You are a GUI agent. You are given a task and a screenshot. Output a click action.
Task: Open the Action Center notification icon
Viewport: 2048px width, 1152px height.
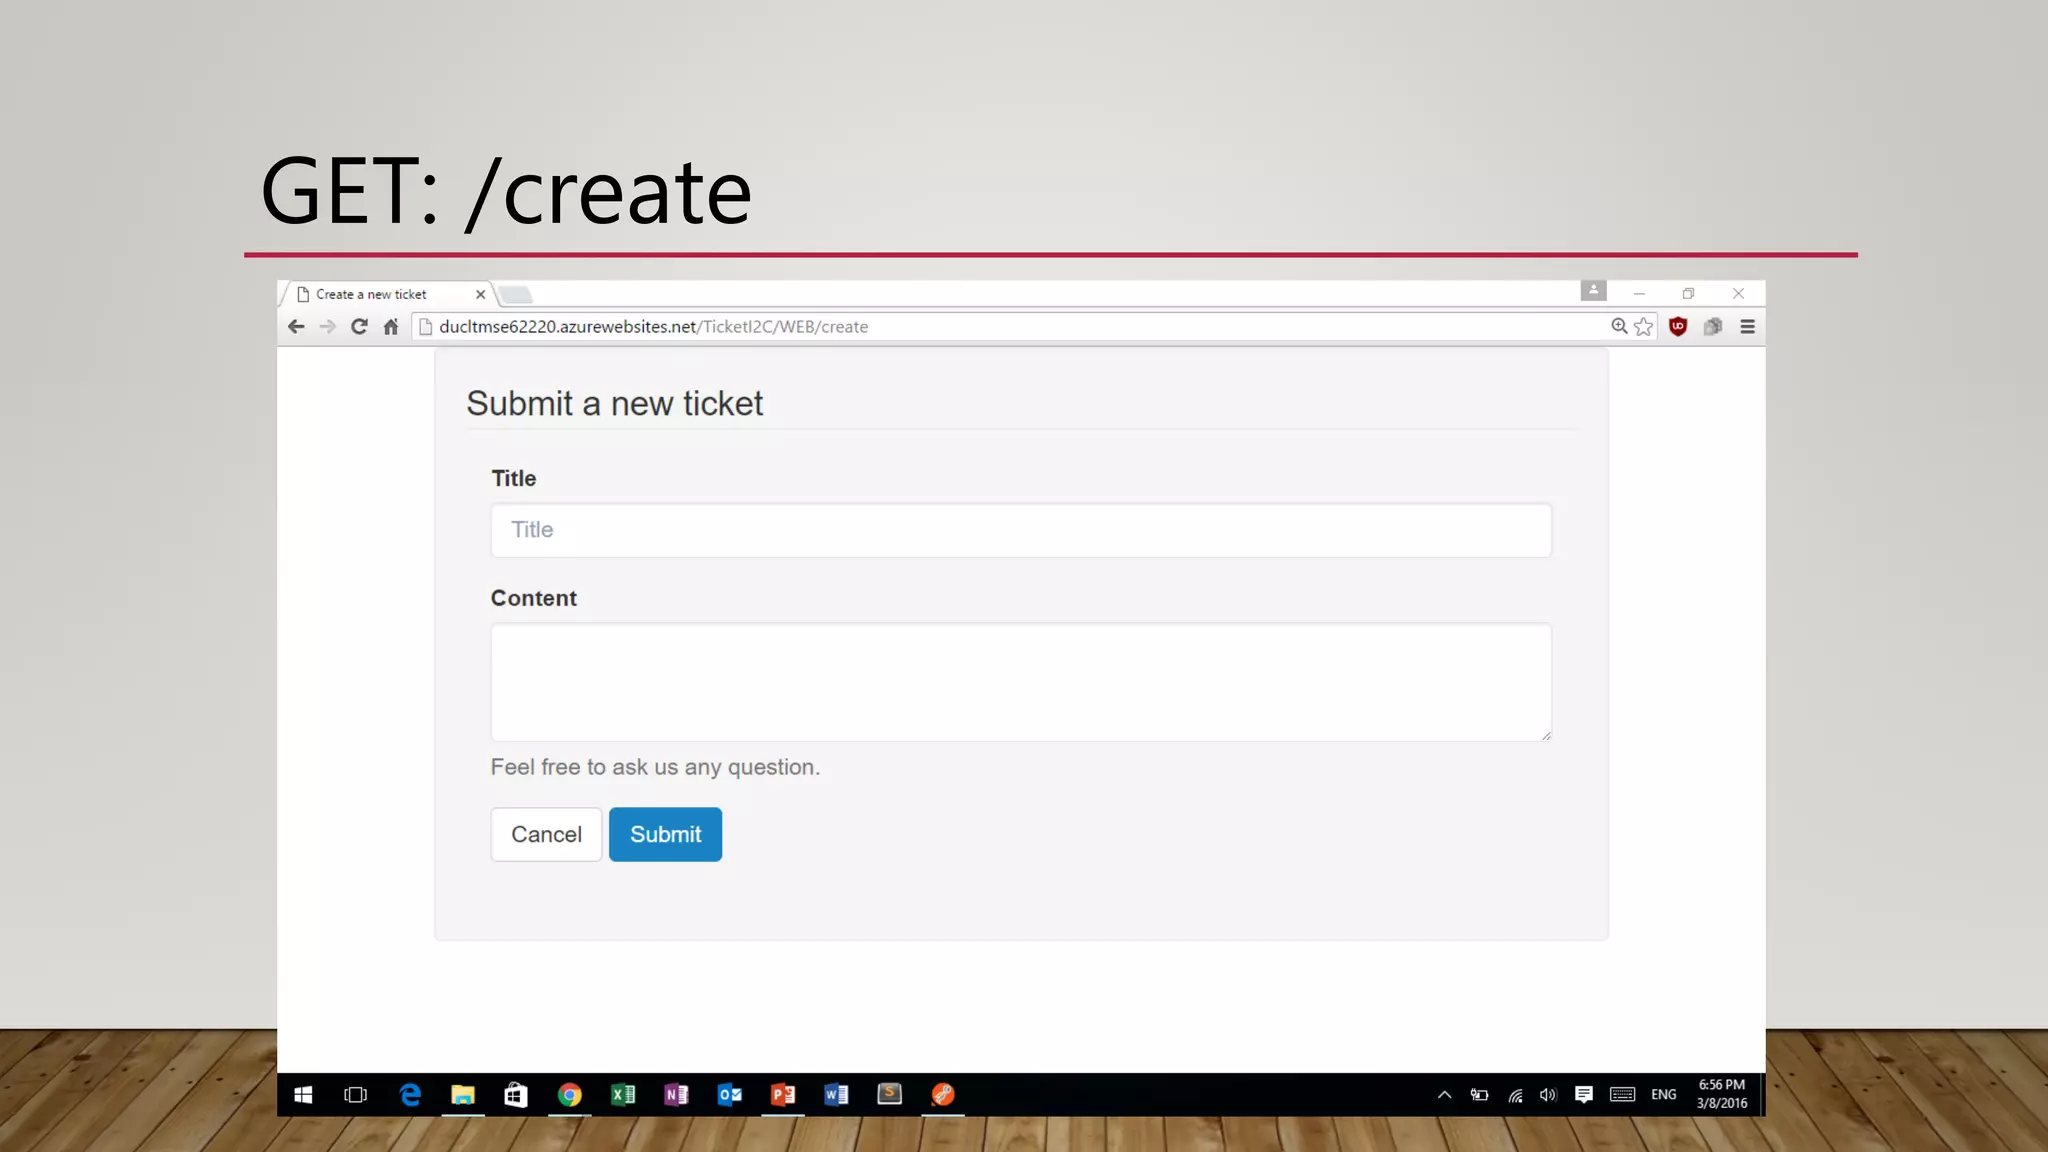(x=1583, y=1095)
